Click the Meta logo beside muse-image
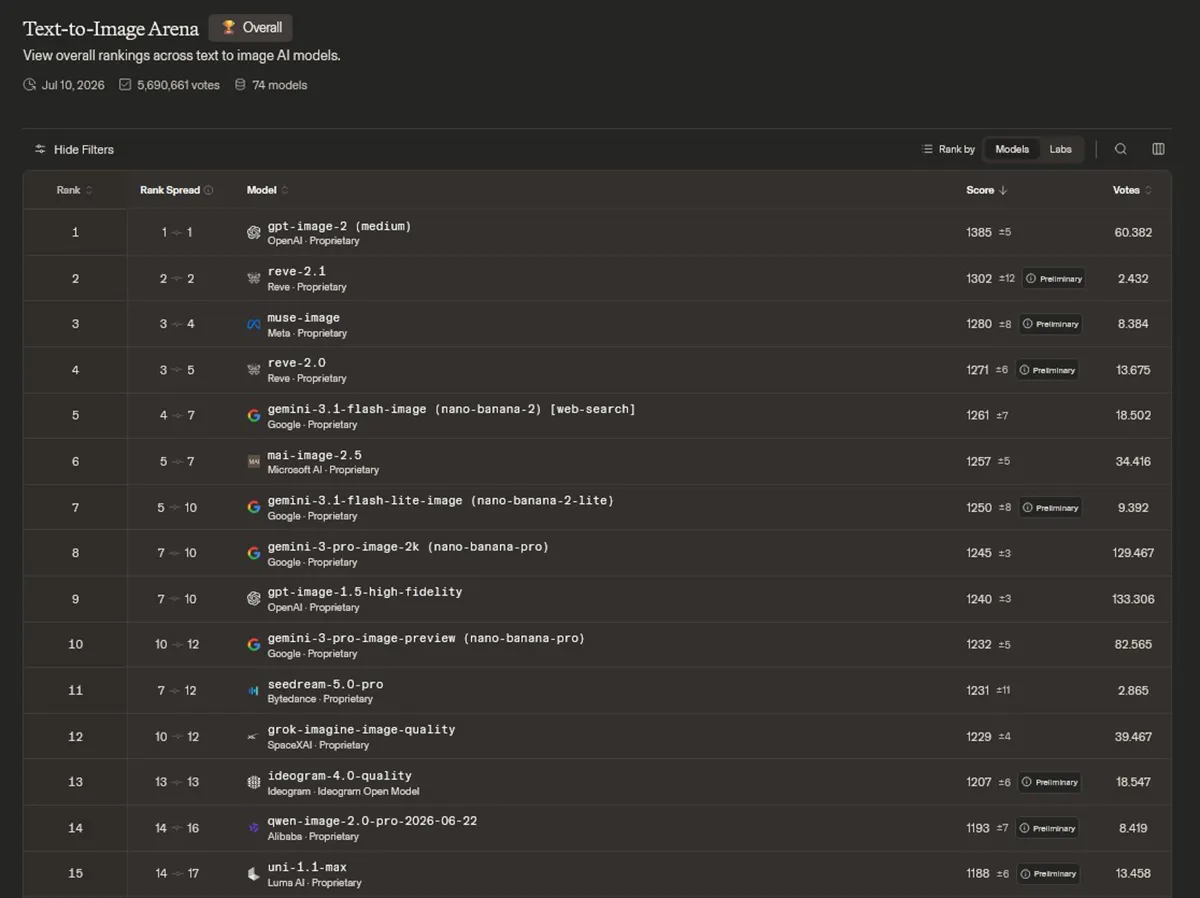Screen dimensions: 1200x898 tap(254, 324)
